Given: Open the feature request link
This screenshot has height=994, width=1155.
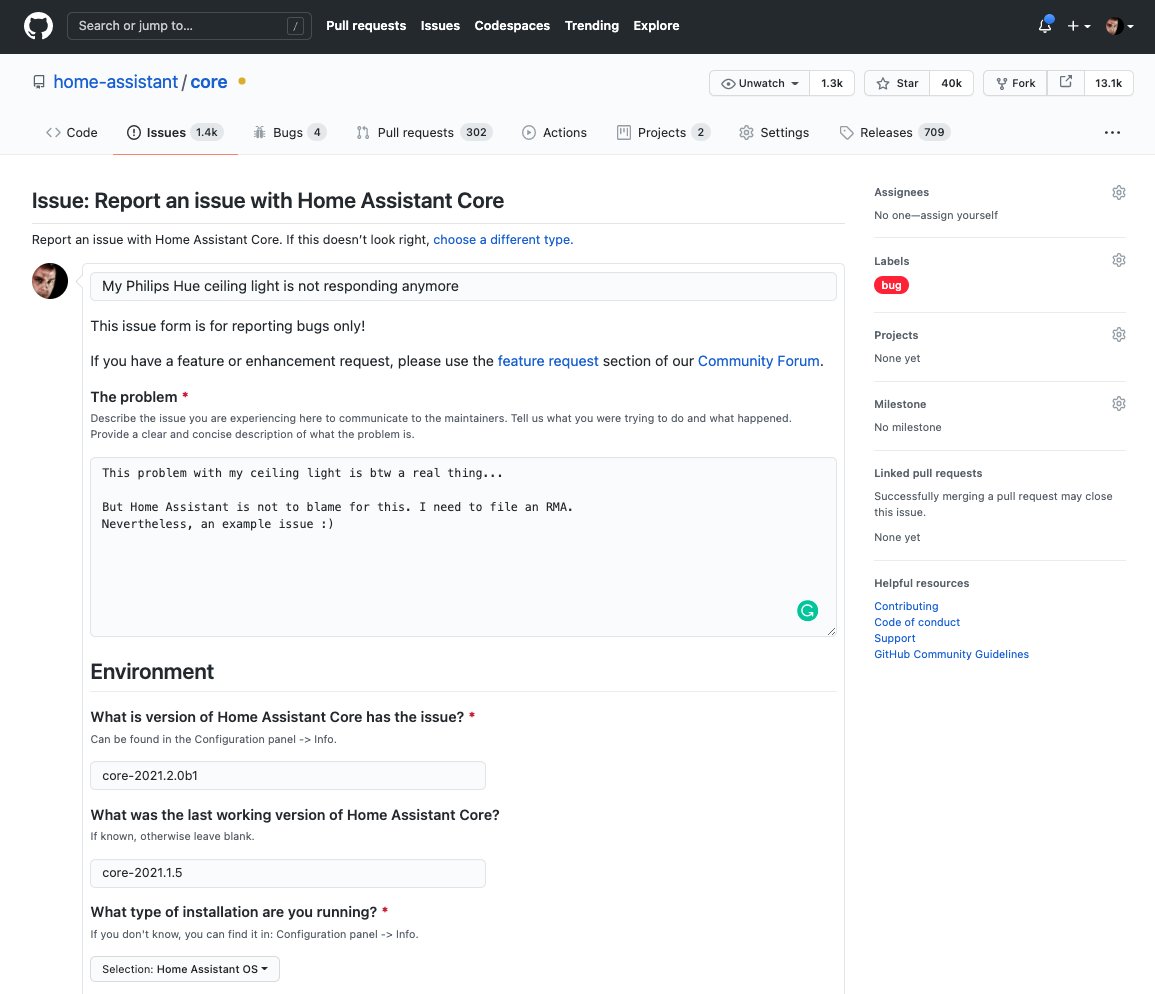Looking at the screenshot, I should pyautogui.click(x=548, y=361).
